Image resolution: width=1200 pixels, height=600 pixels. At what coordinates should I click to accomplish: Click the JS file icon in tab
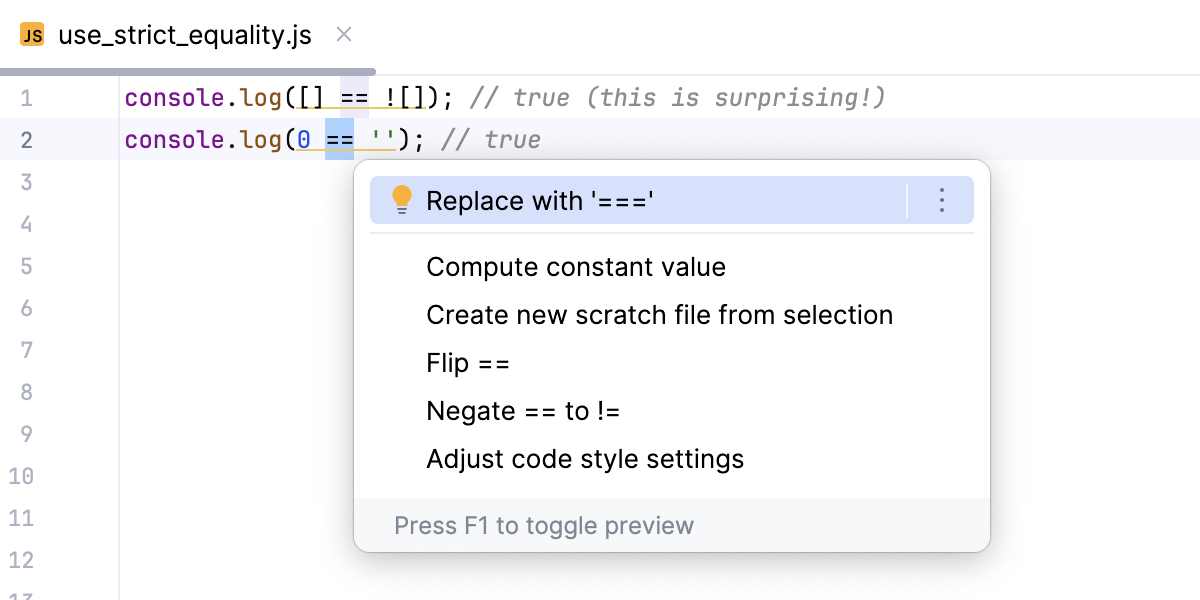coord(32,36)
